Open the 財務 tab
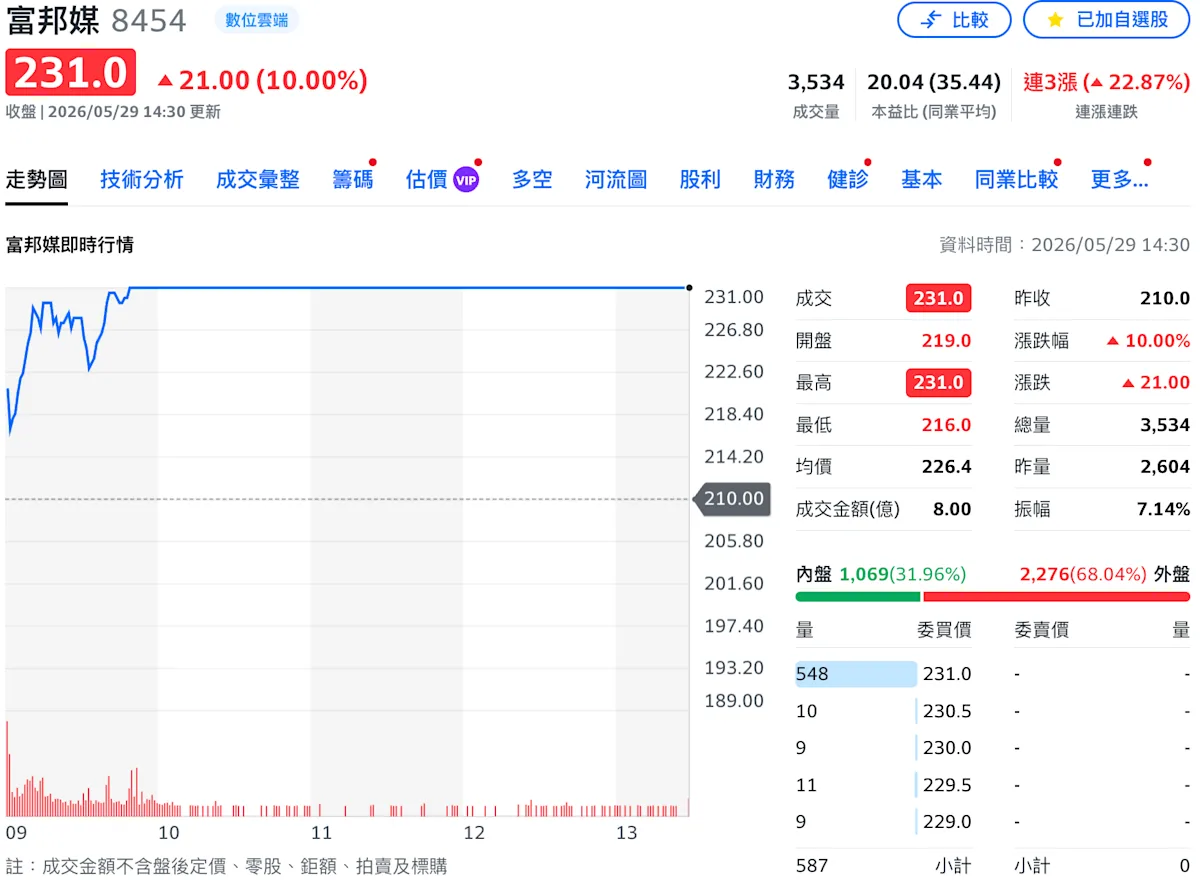 [774, 179]
